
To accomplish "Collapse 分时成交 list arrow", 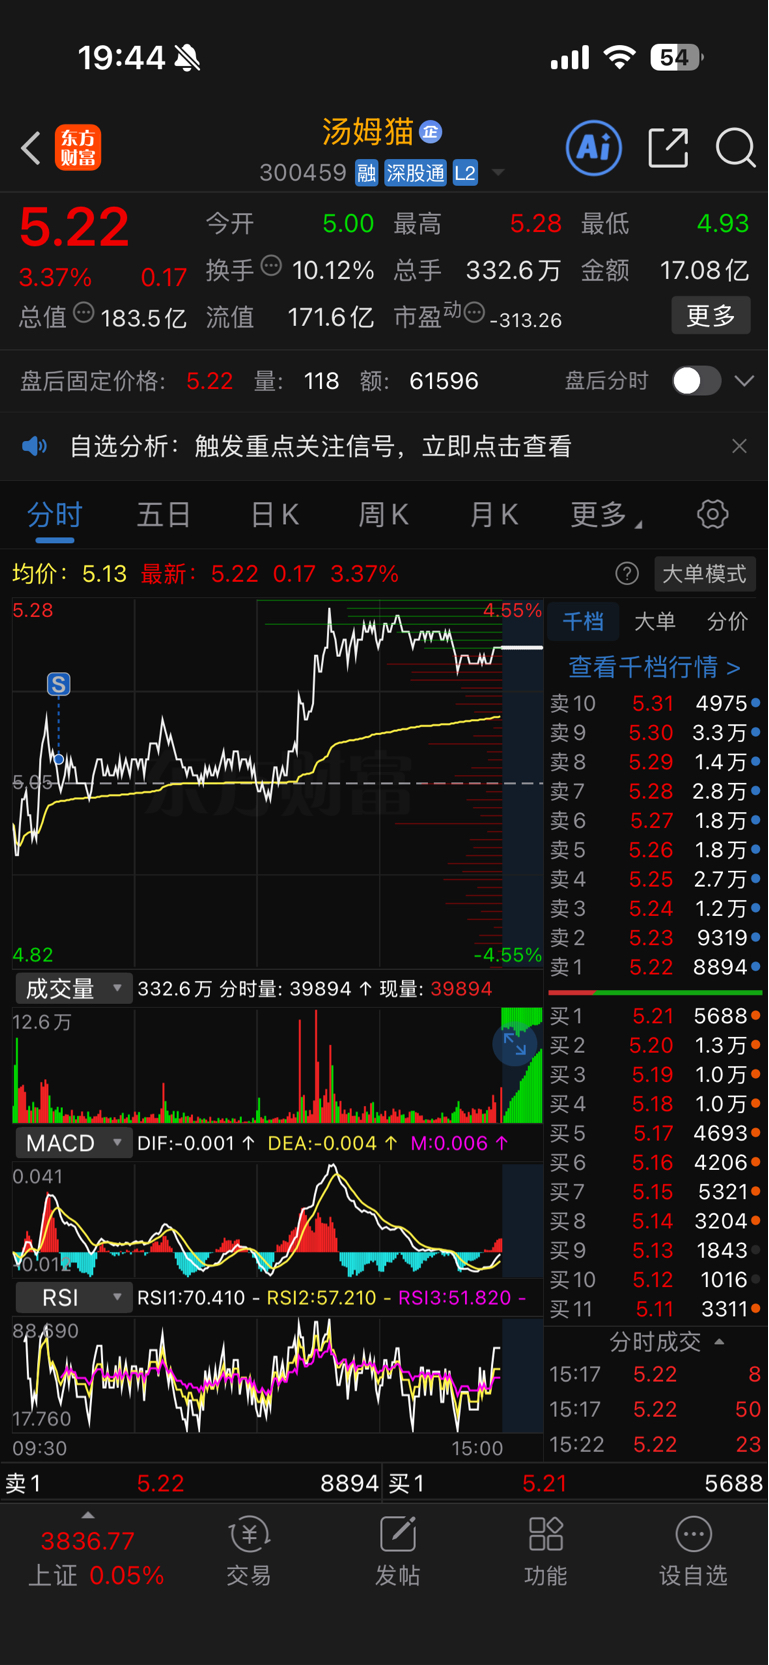I will [x=719, y=1342].
